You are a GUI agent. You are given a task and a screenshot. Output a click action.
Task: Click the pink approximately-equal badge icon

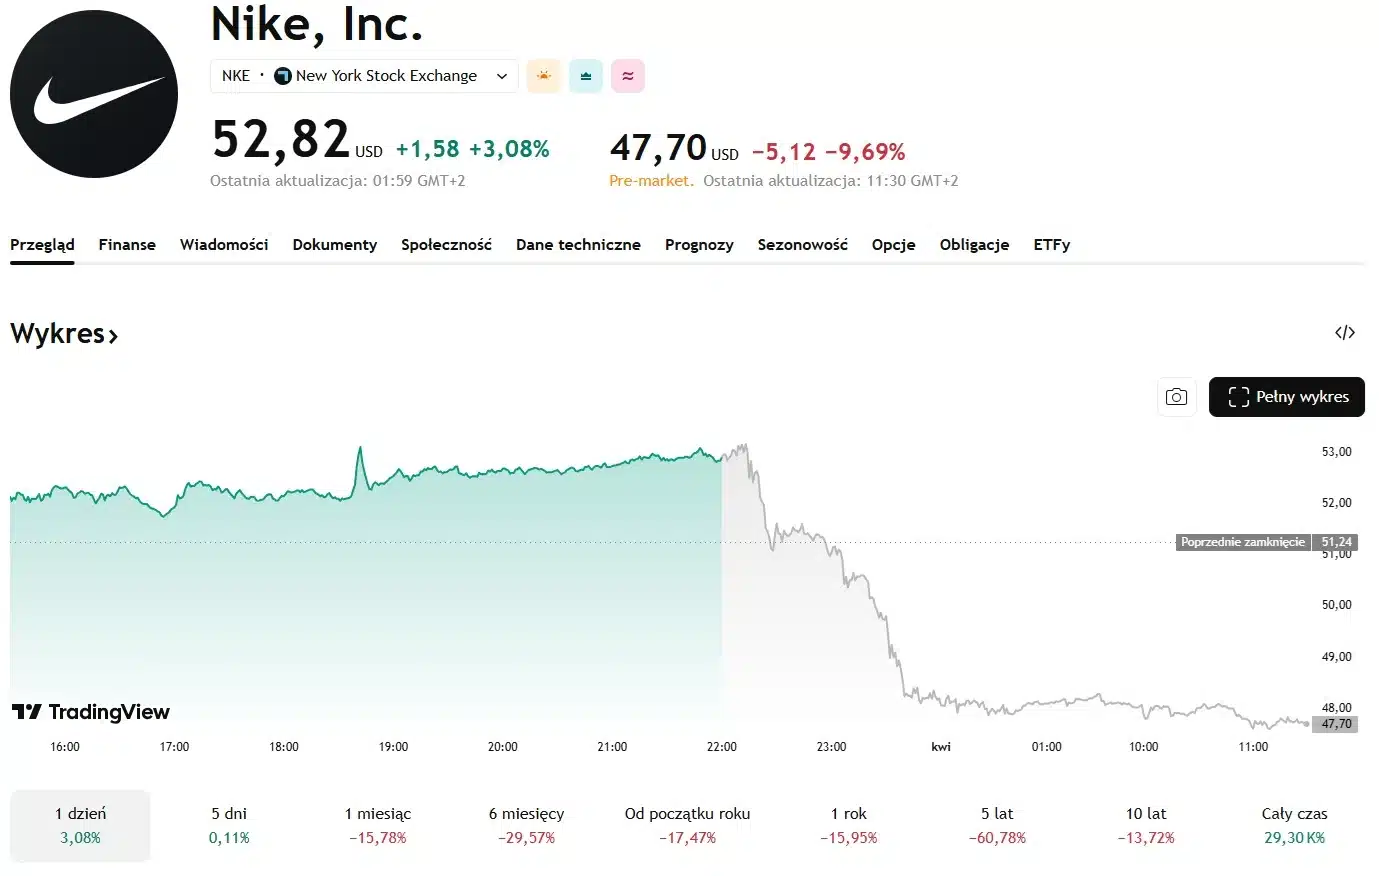pos(628,76)
